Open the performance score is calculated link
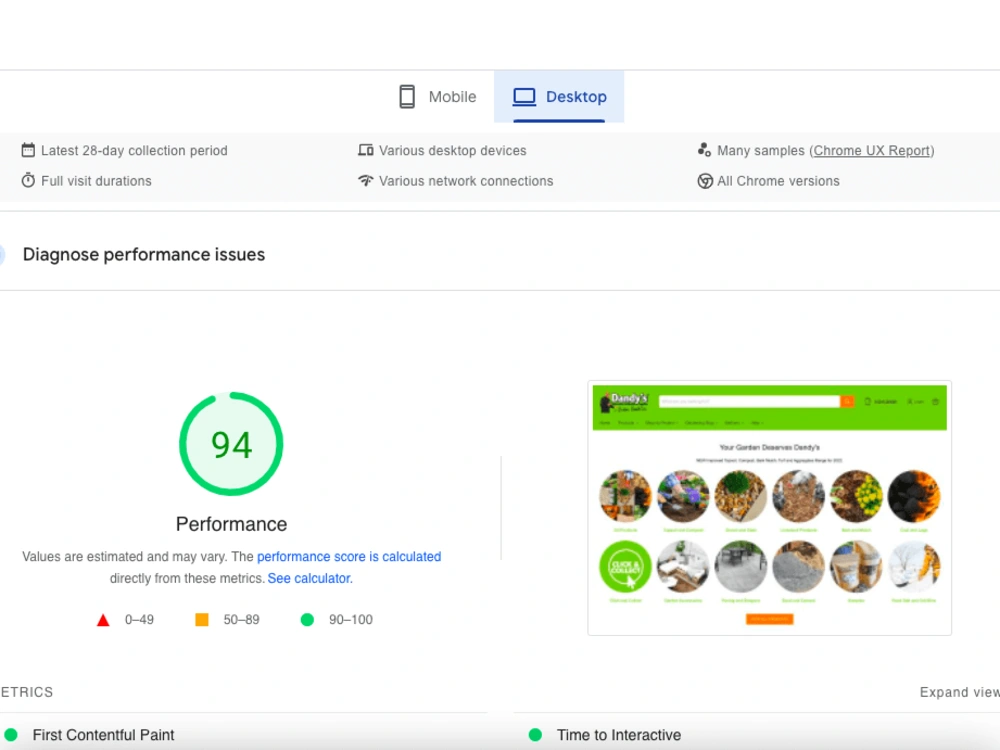 point(349,557)
